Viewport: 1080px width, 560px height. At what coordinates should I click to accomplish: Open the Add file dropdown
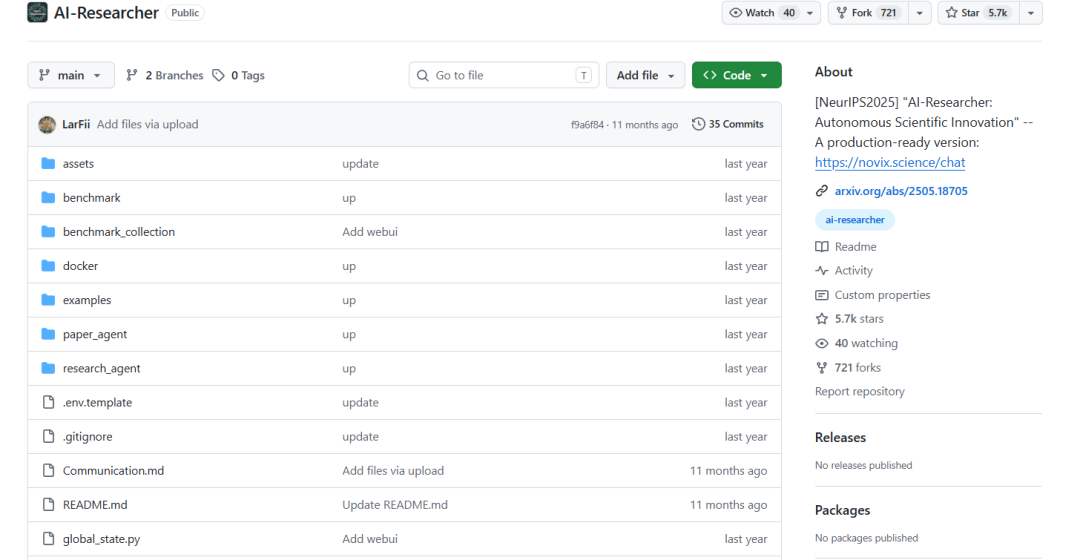(645, 75)
